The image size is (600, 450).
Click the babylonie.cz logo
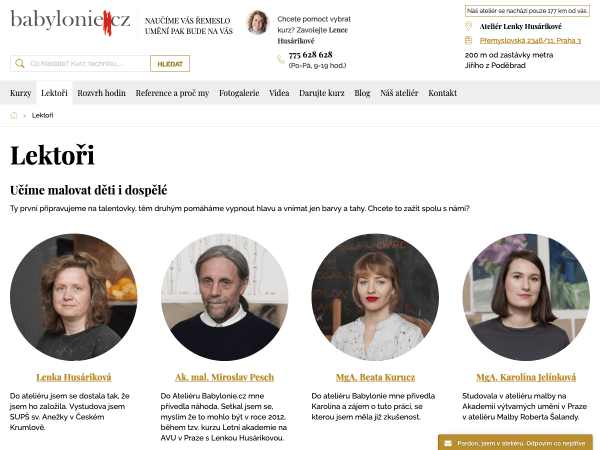pyautogui.click(x=70, y=22)
